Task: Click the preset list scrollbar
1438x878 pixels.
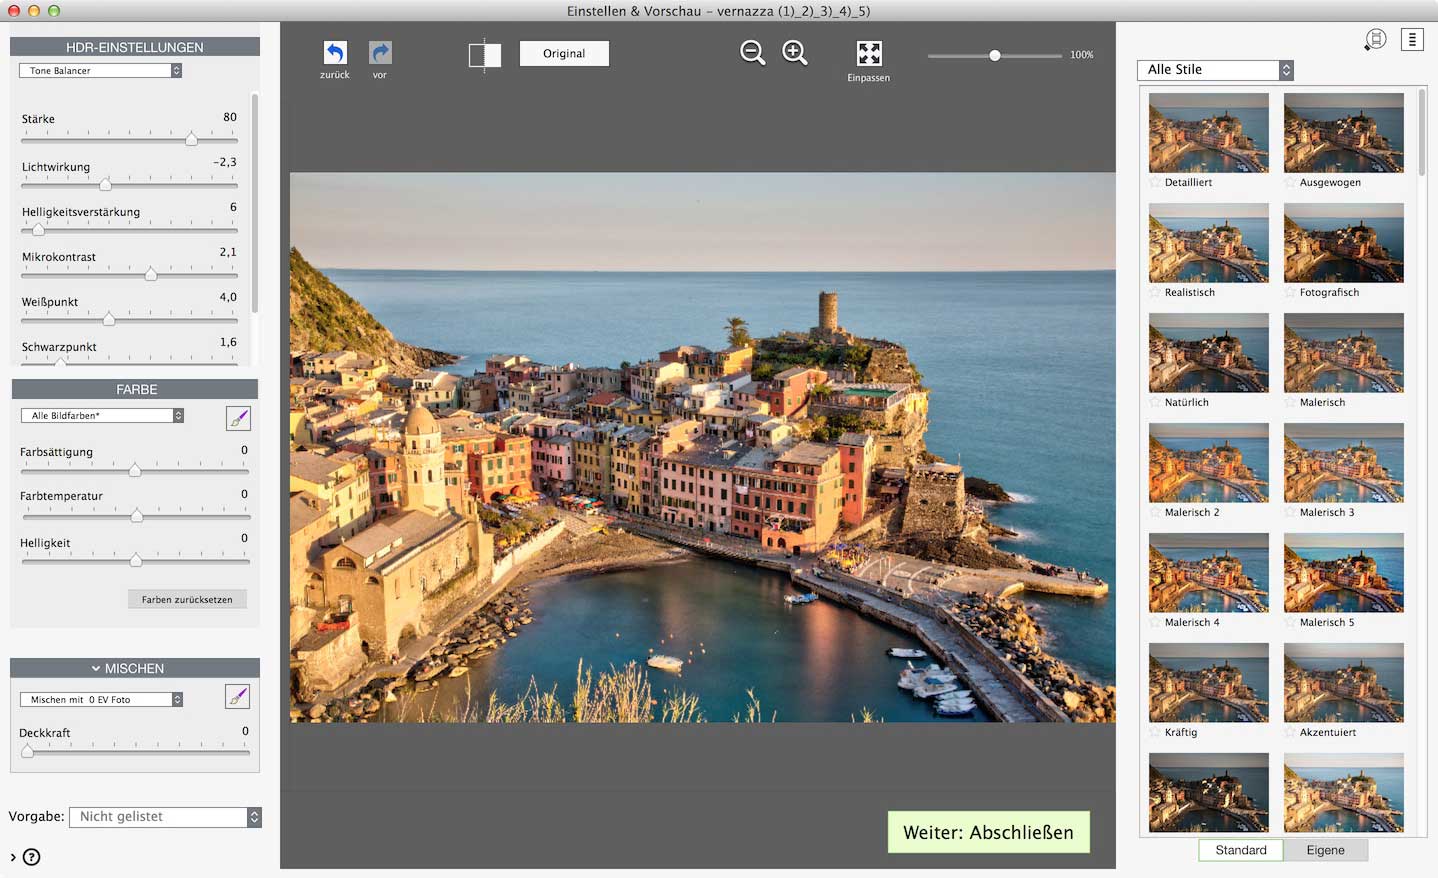Action: click(x=1422, y=132)
